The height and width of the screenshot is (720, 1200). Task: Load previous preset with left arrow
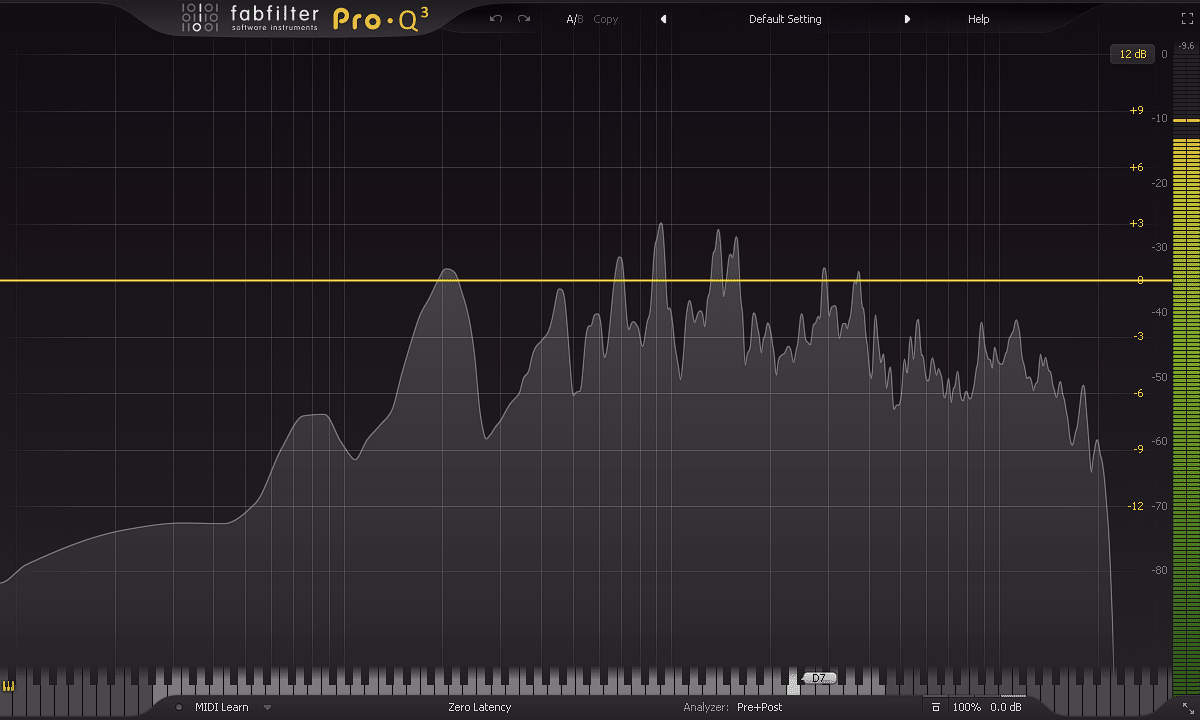tap(663, 19)
